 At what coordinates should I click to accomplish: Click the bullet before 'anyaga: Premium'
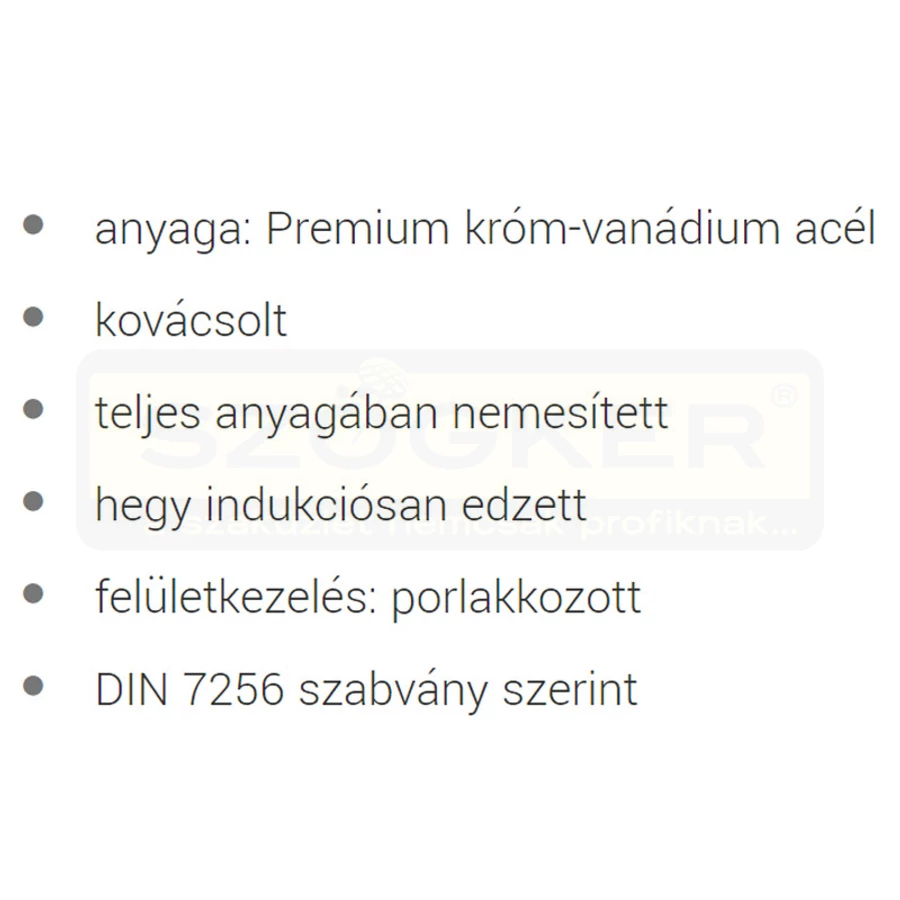pyautogui.click(x=33, y=224)
